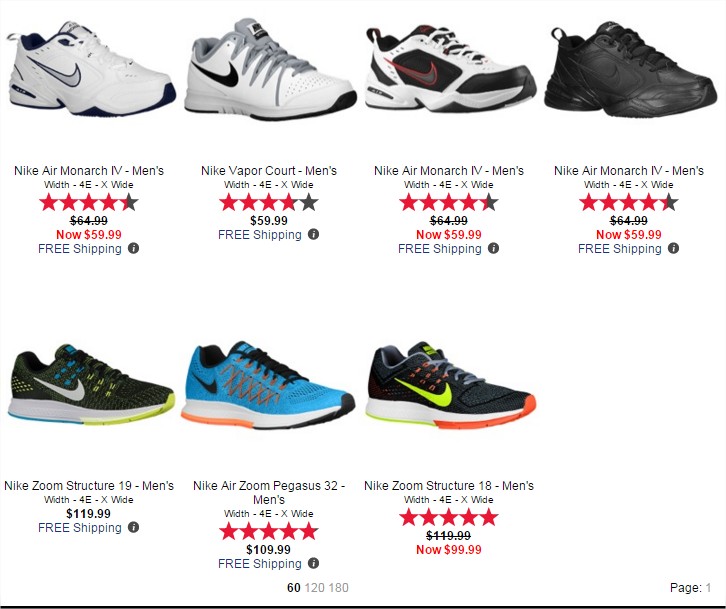The image size is (726, 609).
Task: Open shipping info for white/black Air Monarch IV
Action: 494,248
